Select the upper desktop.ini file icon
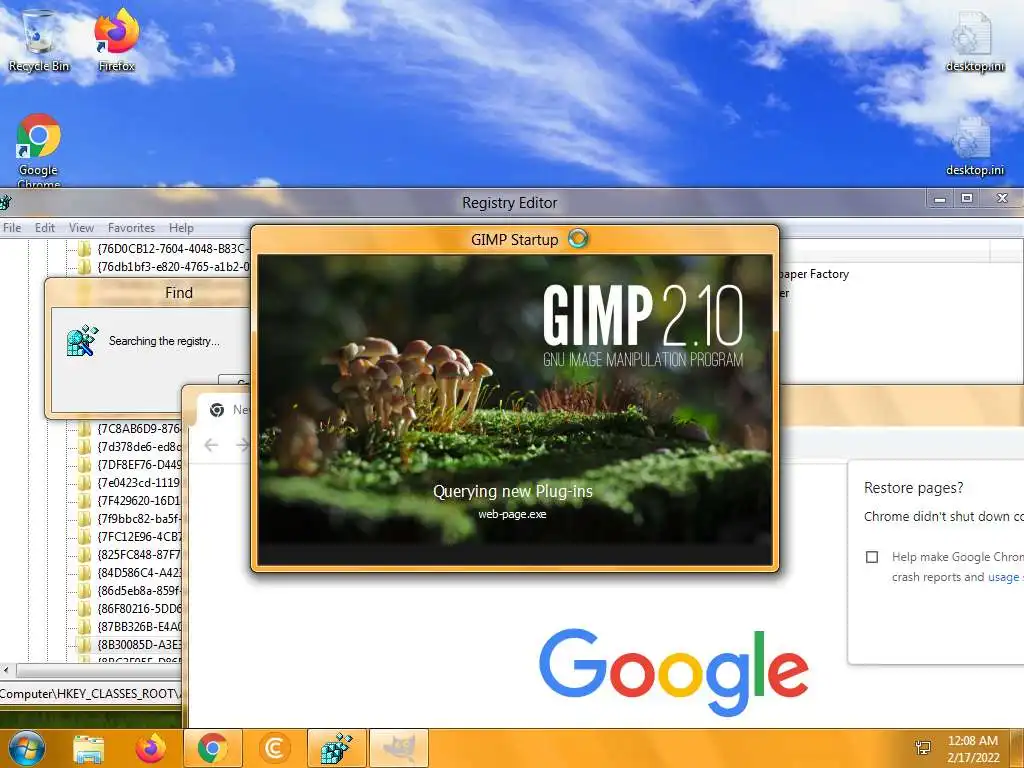Screen dimensions: 1024x768 974,40
